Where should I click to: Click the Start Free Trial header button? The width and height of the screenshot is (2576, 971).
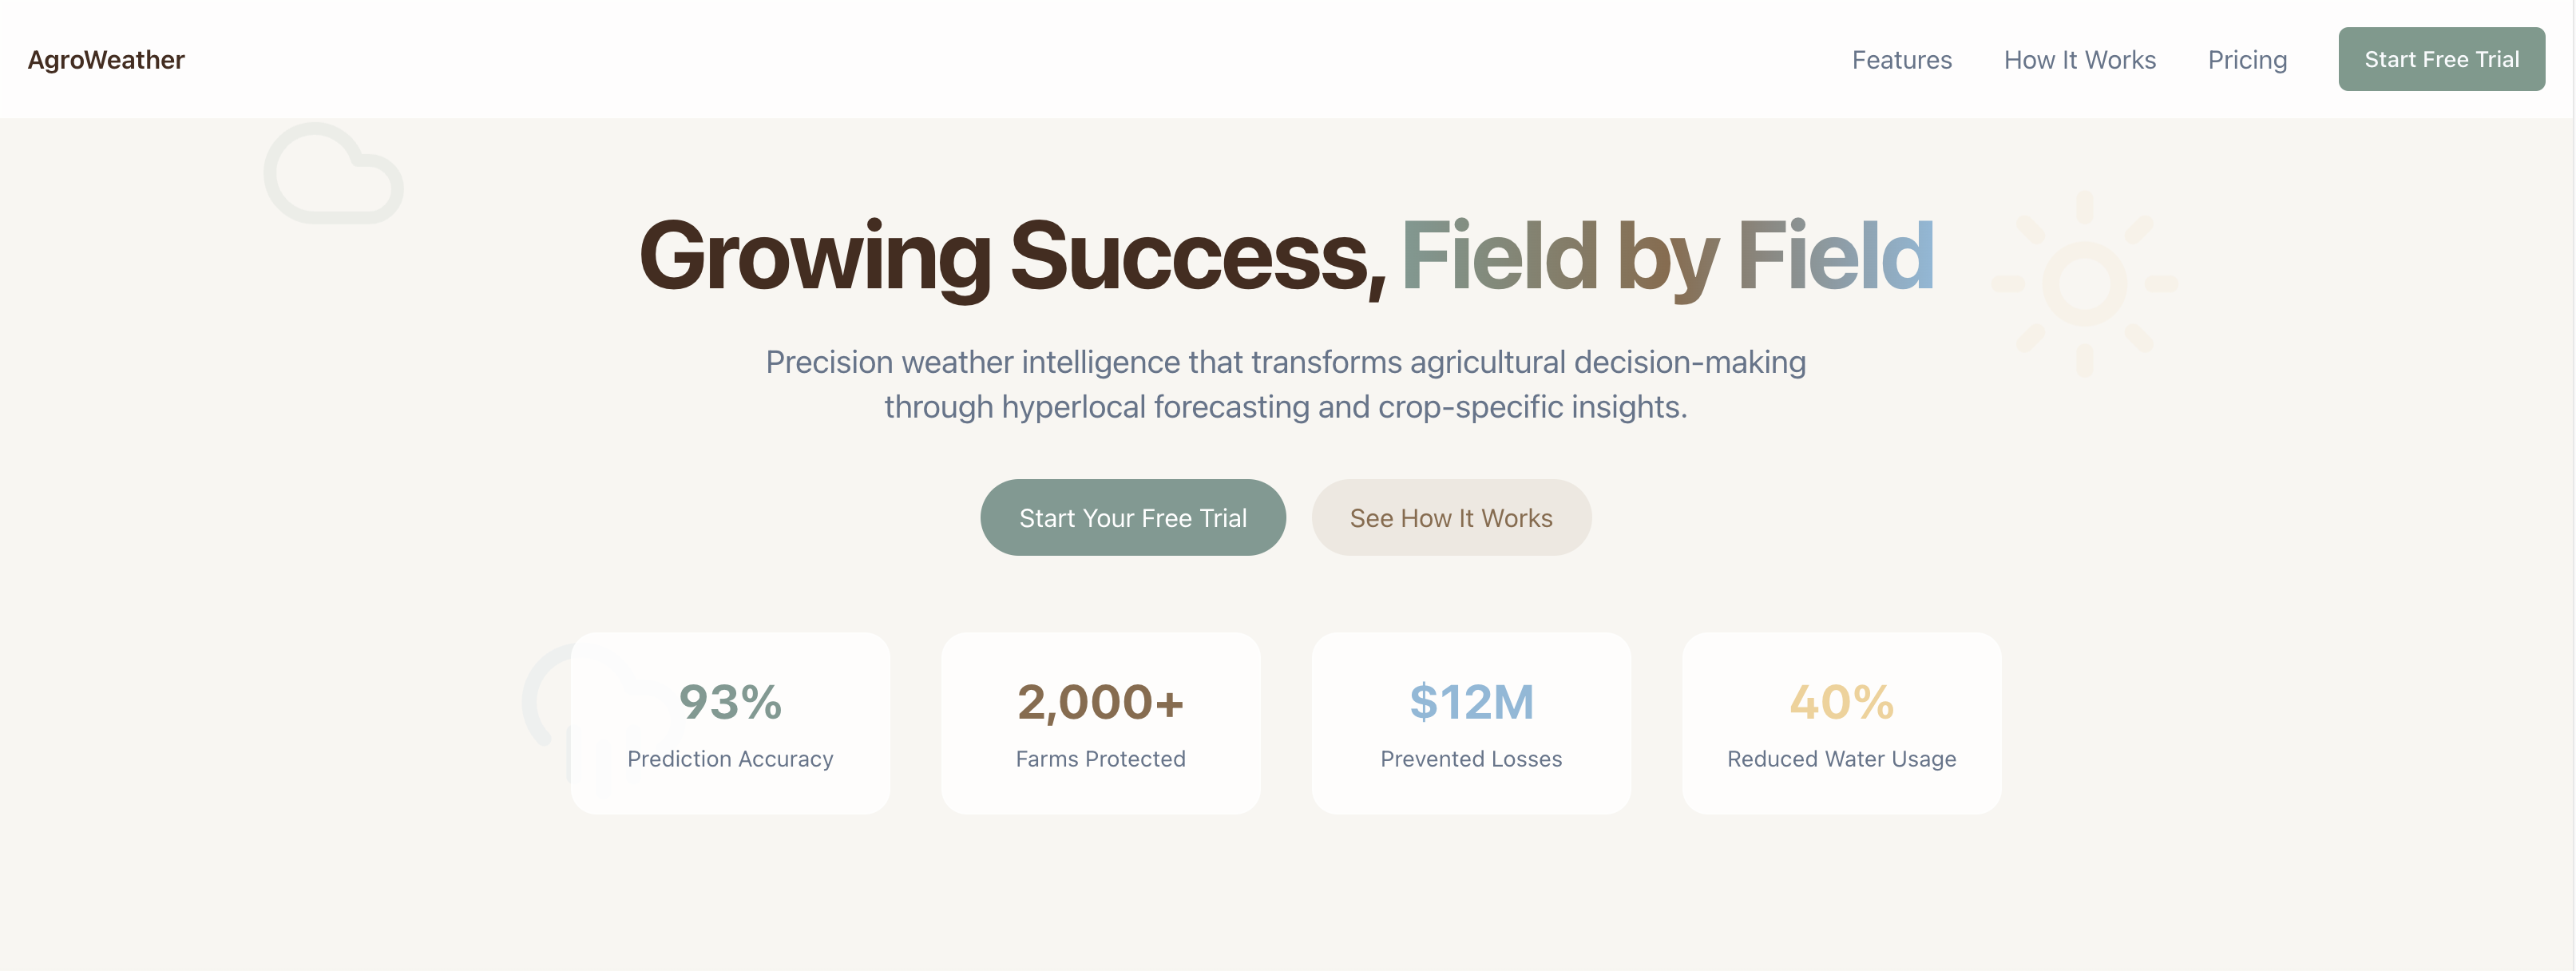[2441, 59]
